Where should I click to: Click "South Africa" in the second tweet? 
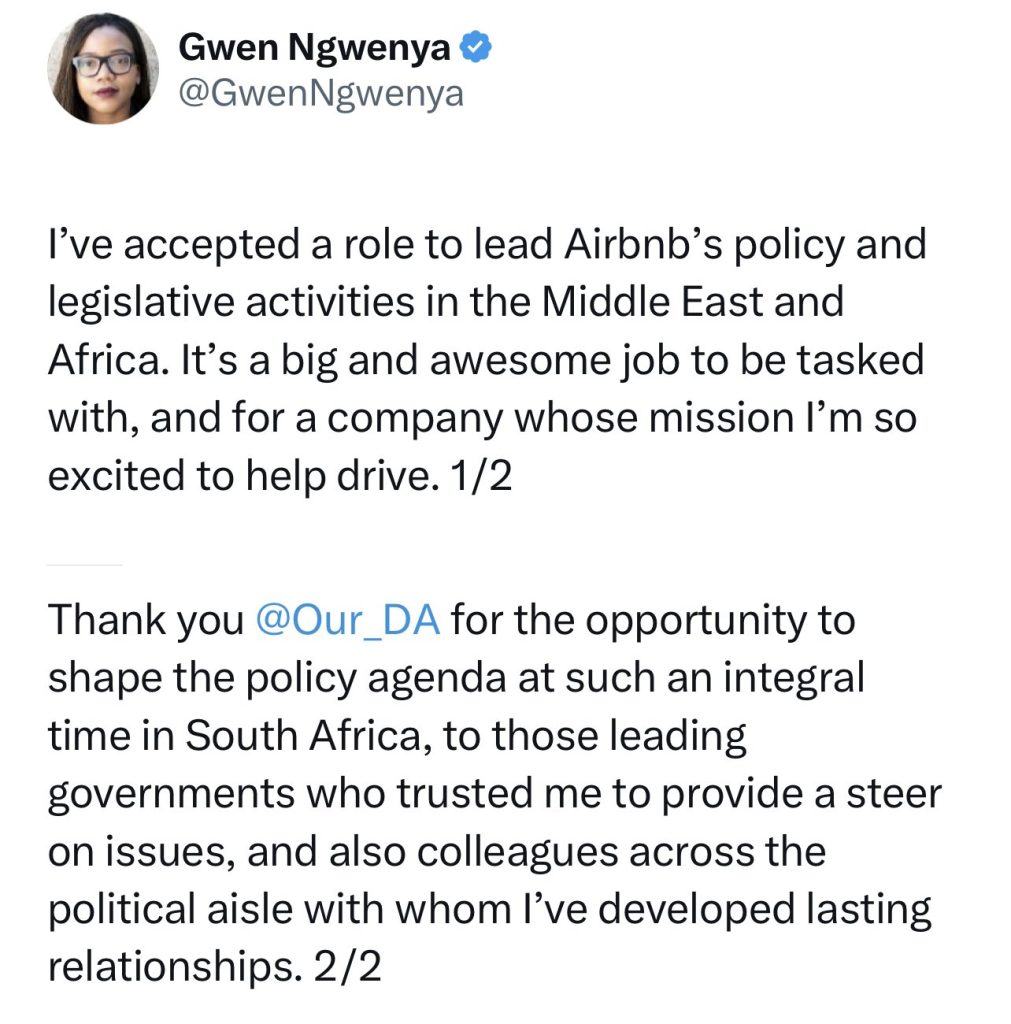click(293, 737)
